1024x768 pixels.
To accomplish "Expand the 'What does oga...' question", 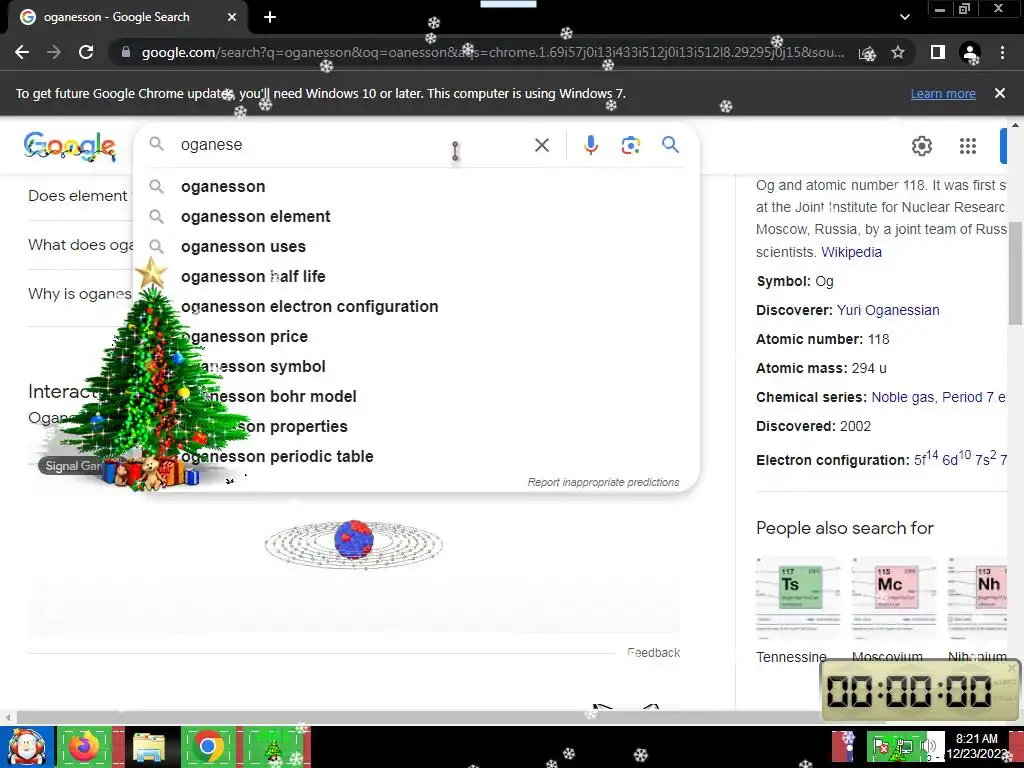I will pos(80,245).
